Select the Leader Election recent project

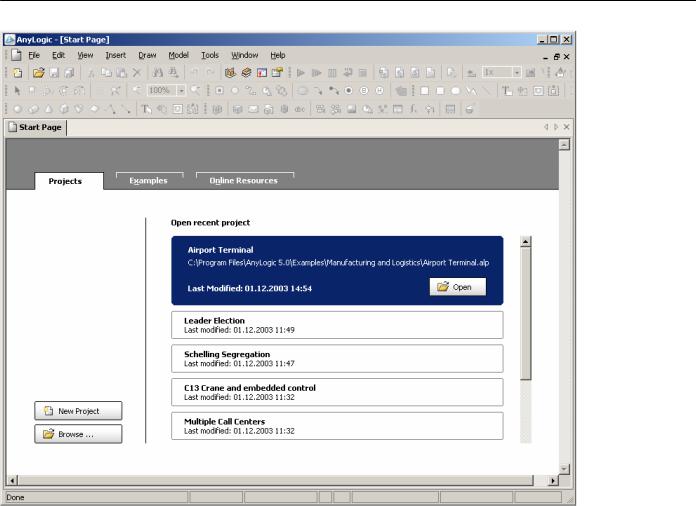[337, 325]
